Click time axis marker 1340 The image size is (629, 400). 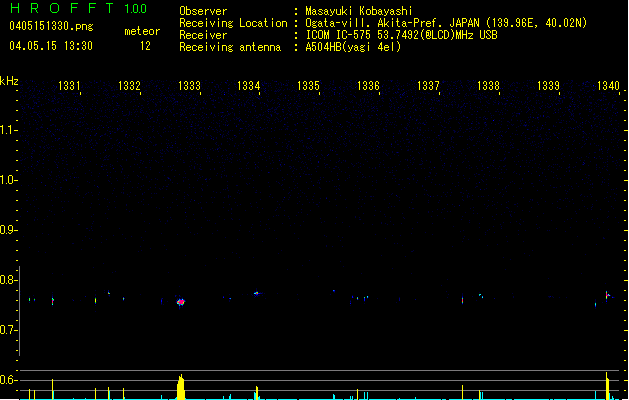[608, 86]
